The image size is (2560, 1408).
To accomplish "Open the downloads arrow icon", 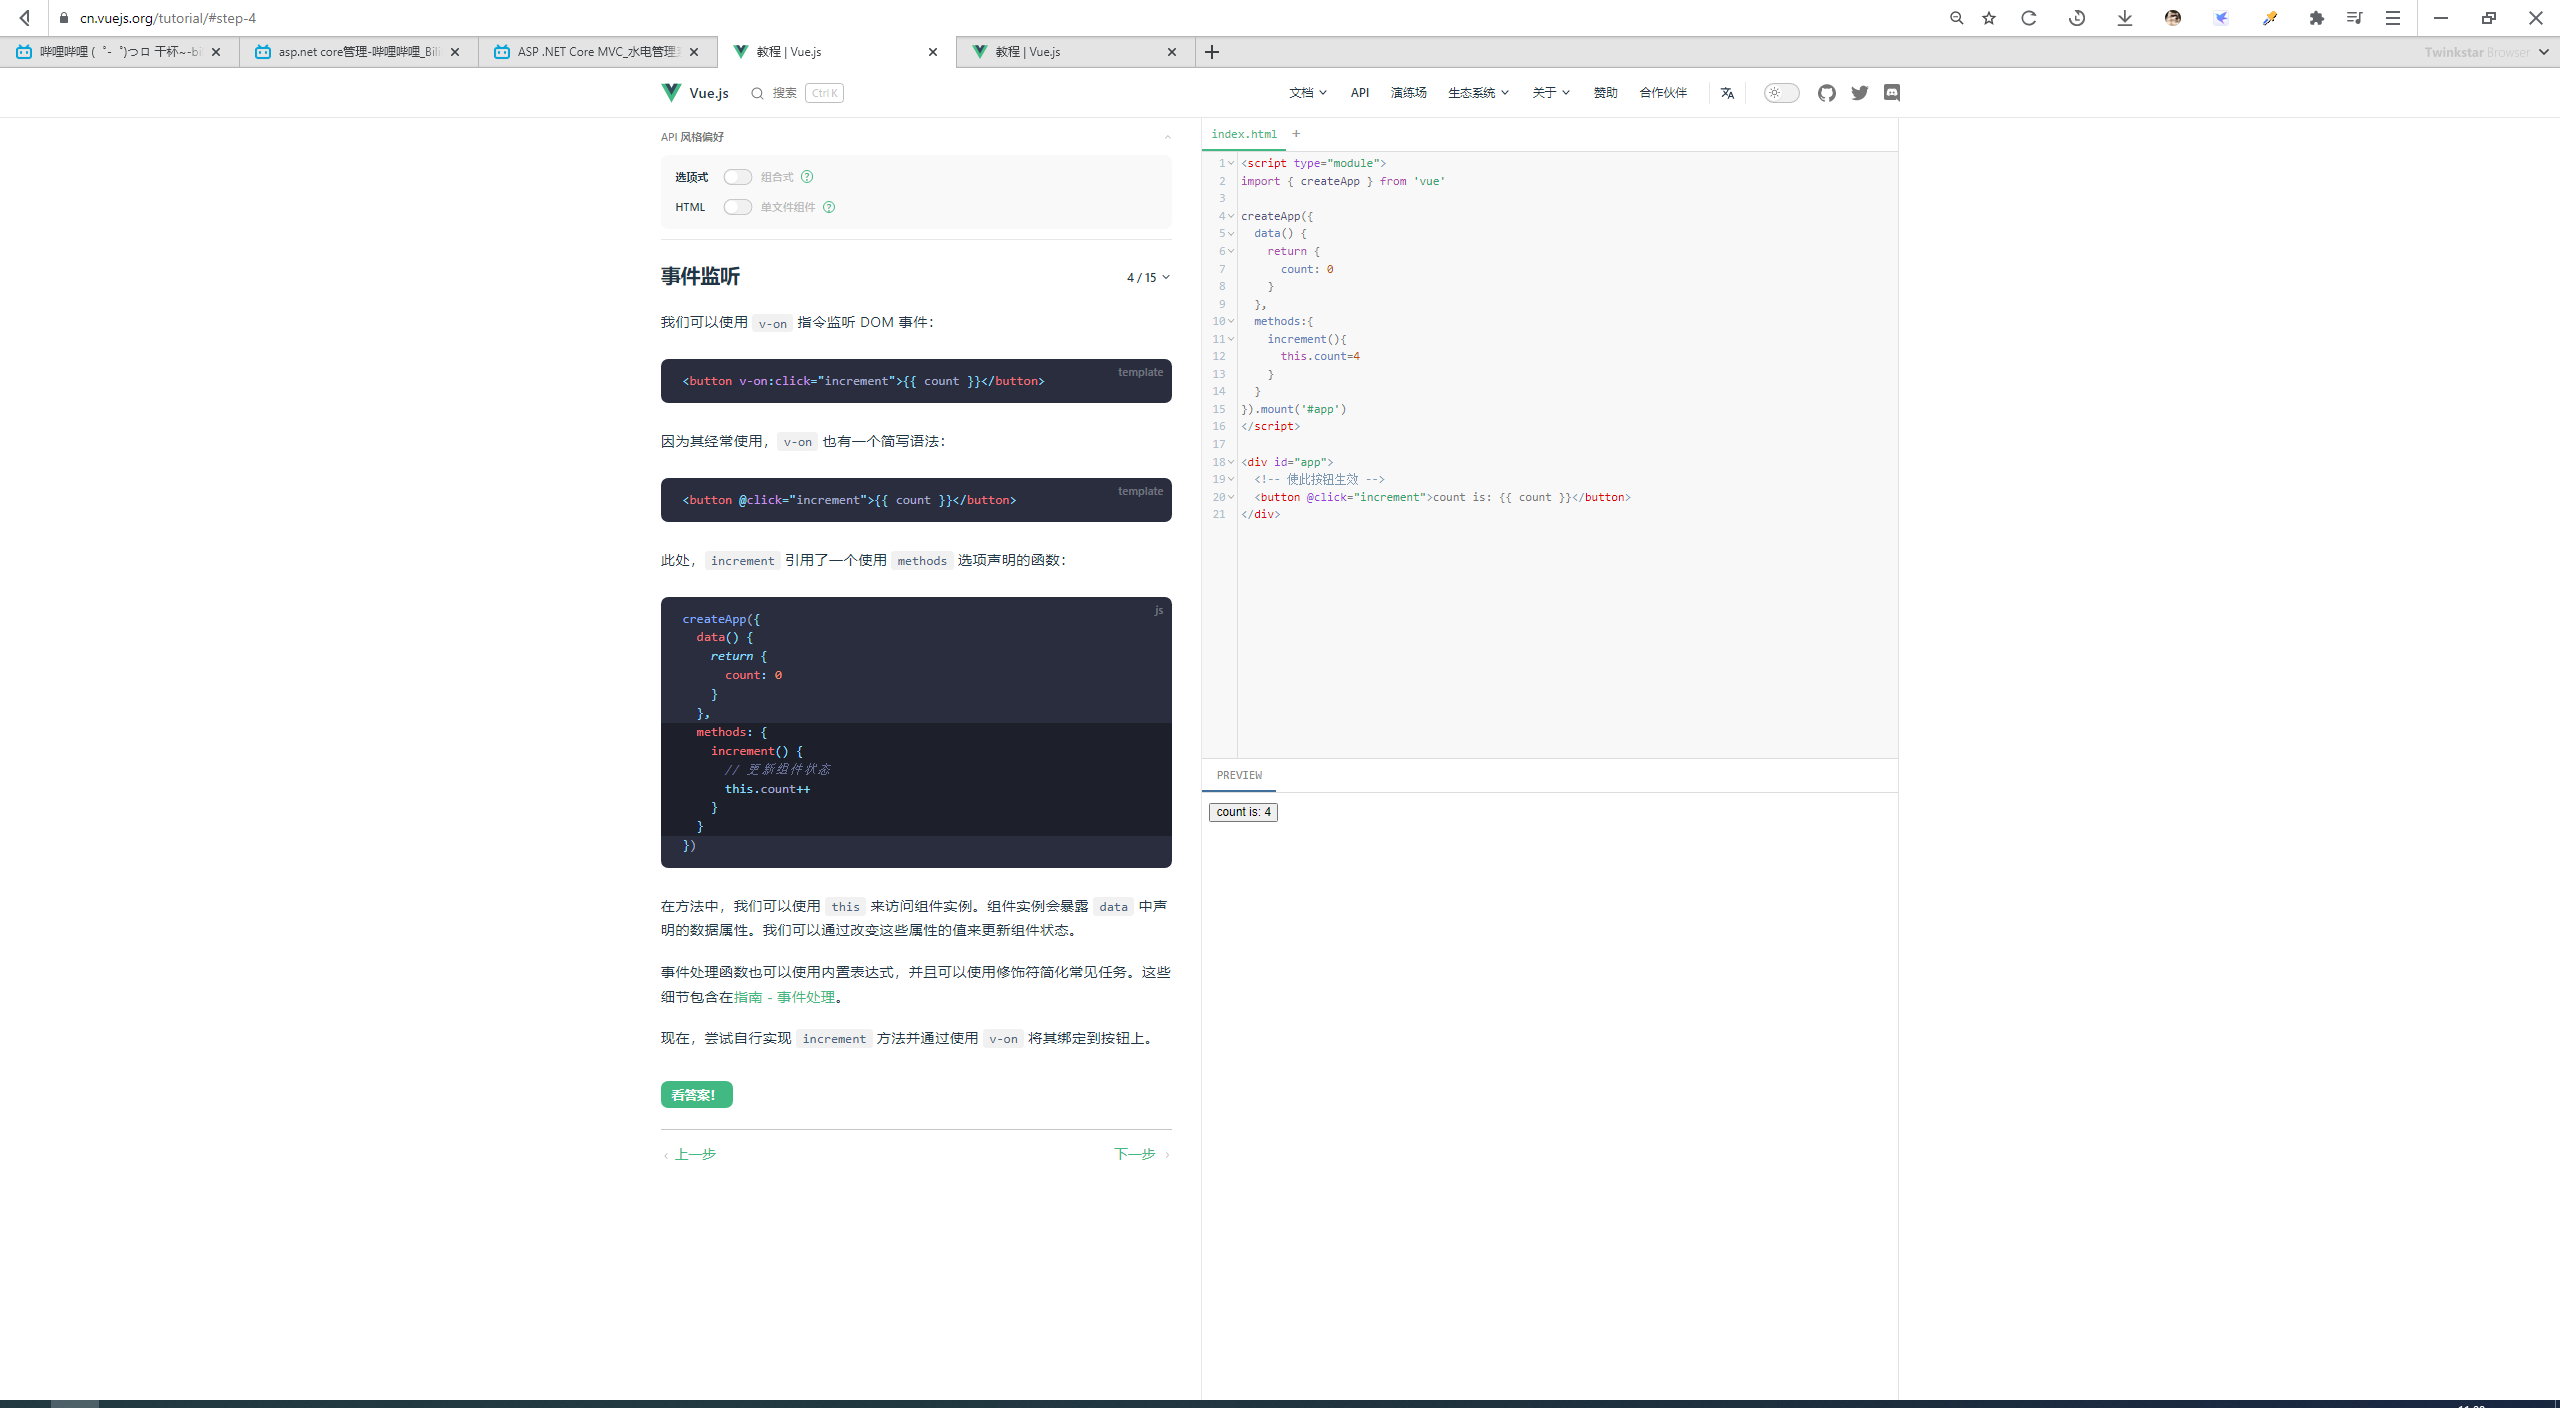I will 2125,18.
